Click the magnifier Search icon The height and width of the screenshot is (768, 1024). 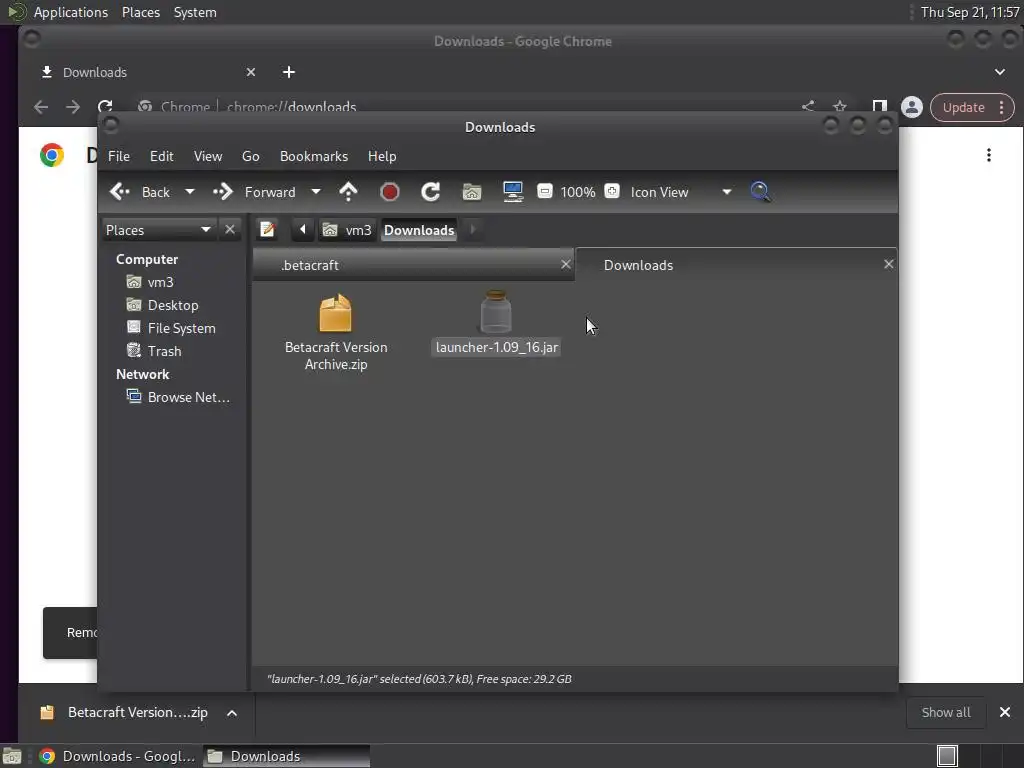[760, 192]
